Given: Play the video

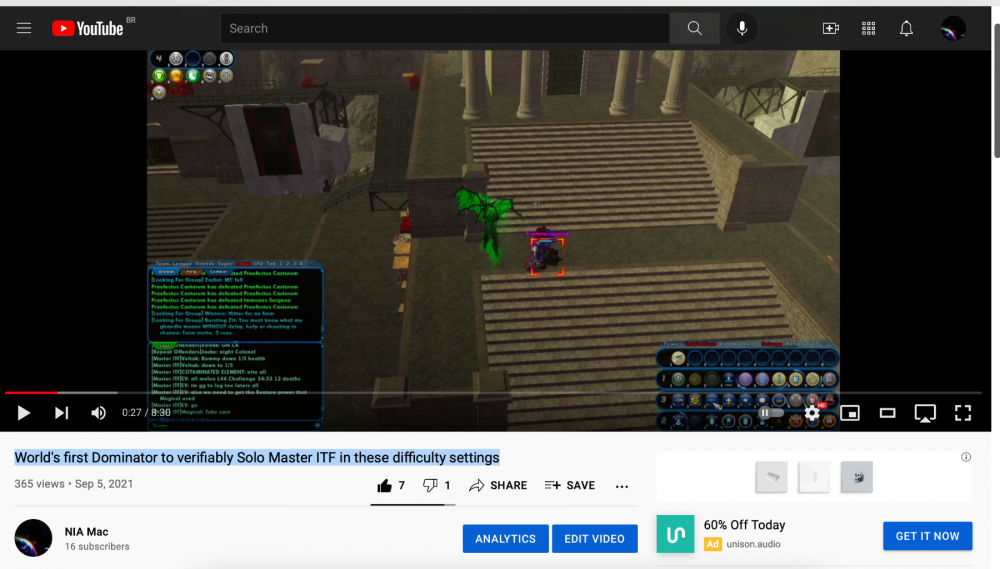Looking at the screenshot, I should (24, 413).
